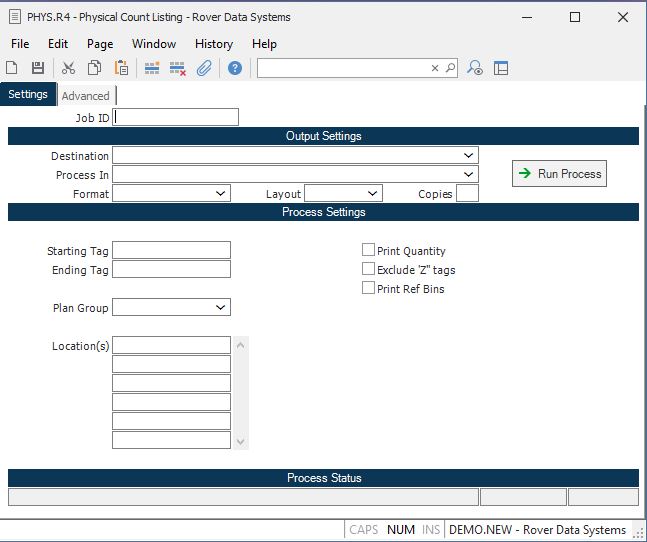Switch to the Advanced tab

86,96
